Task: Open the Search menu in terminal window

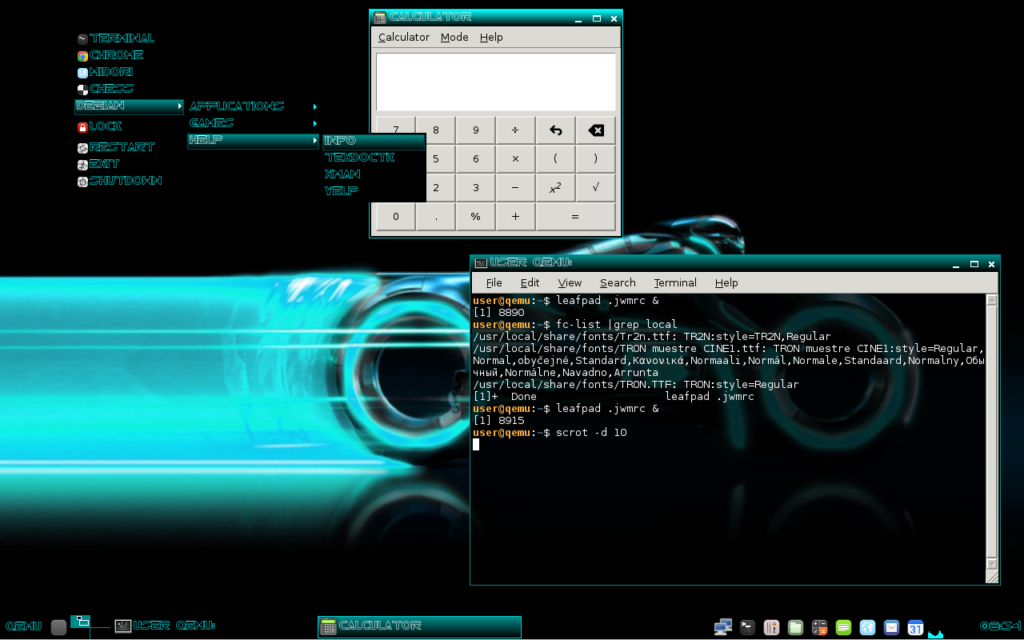Action: click(617, 283)
